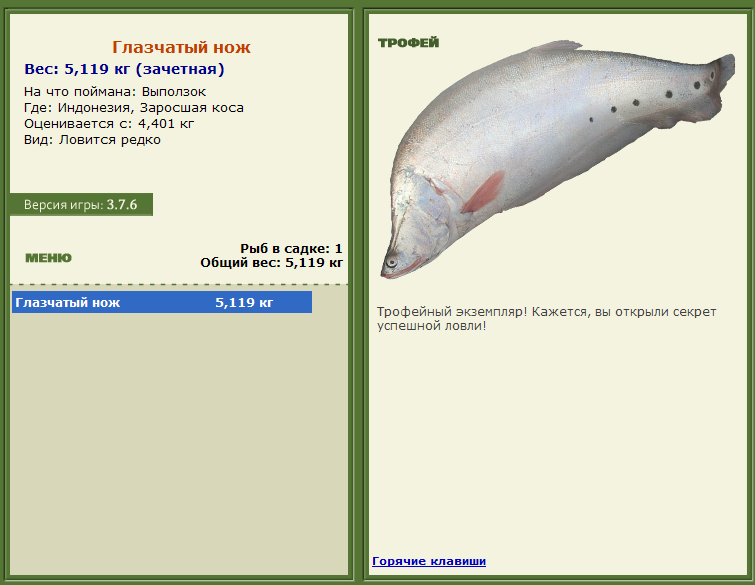Click the Вес: 5,119 кг heading
The width and height of the screenshot is (755, 585).
point(124,69)
